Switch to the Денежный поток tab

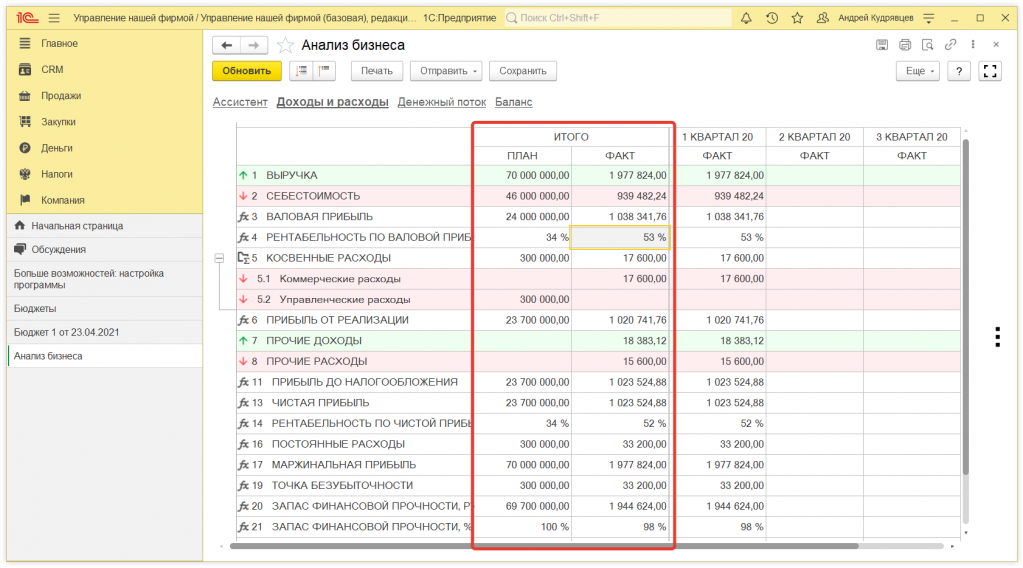coord(441,102)
